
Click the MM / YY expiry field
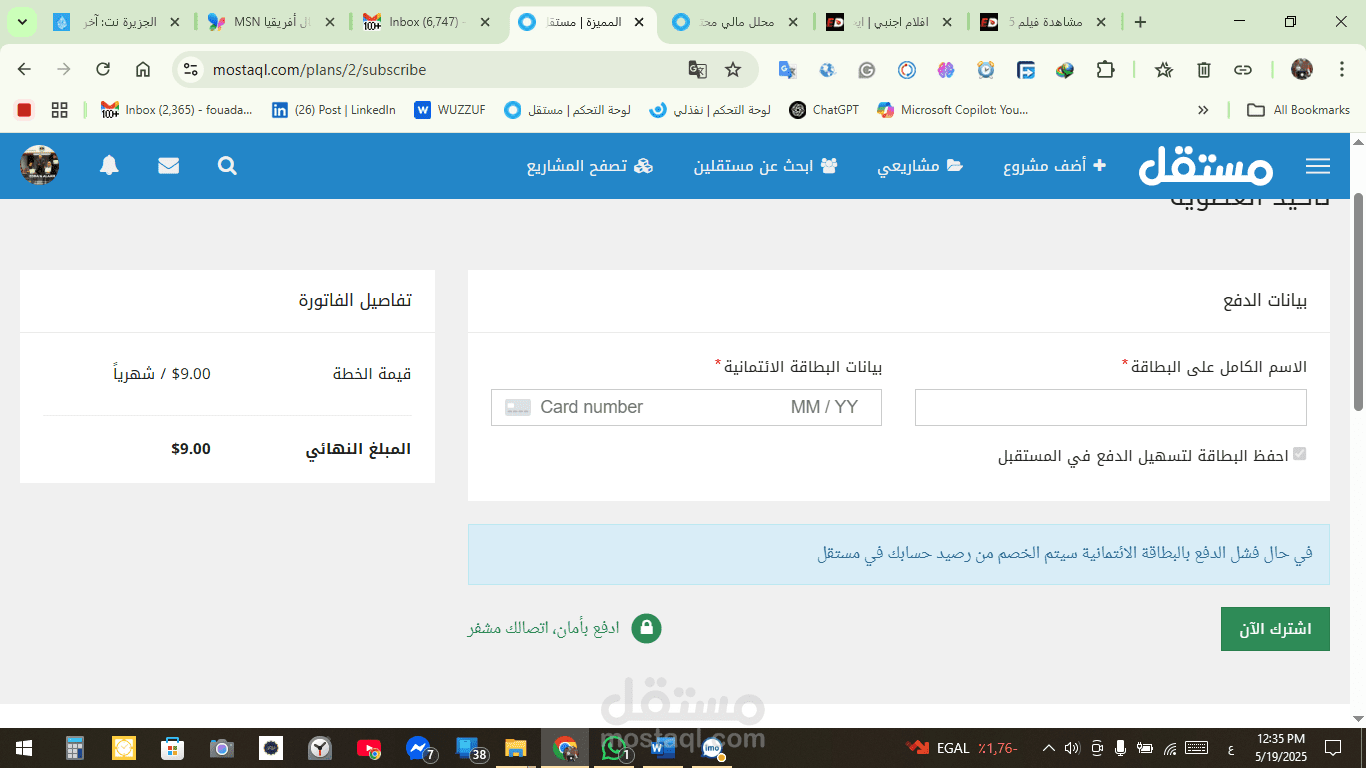tap(824, 407)
